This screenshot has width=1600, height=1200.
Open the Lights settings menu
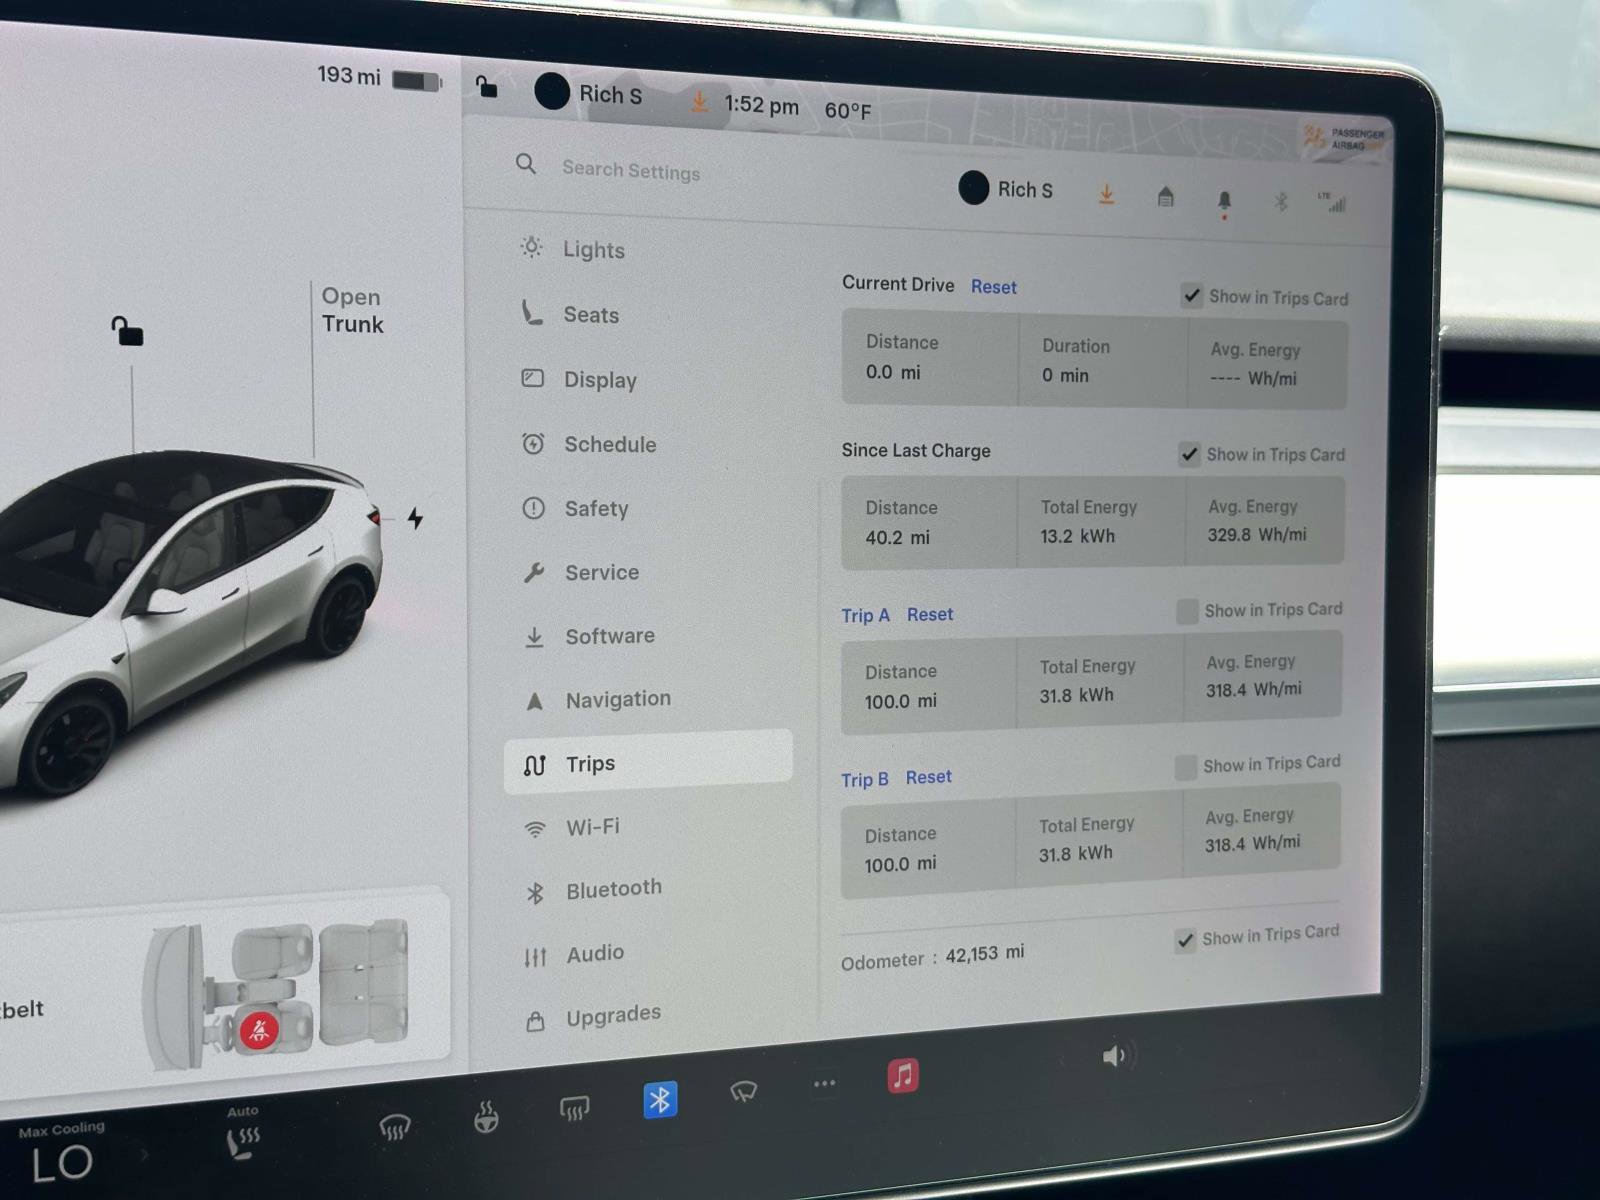pyautogui.click(x=573, y=249)
